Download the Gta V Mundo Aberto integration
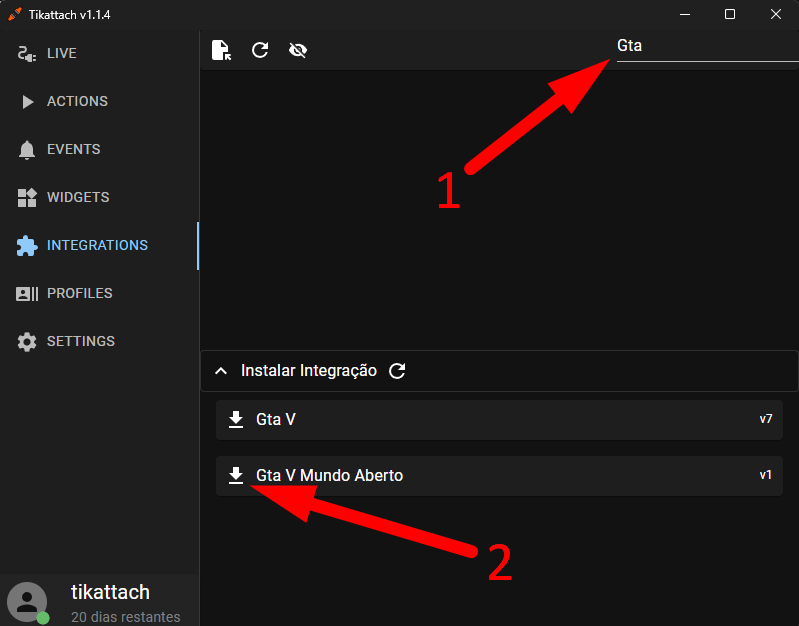799x626 pixels. [x=235, y=476]
